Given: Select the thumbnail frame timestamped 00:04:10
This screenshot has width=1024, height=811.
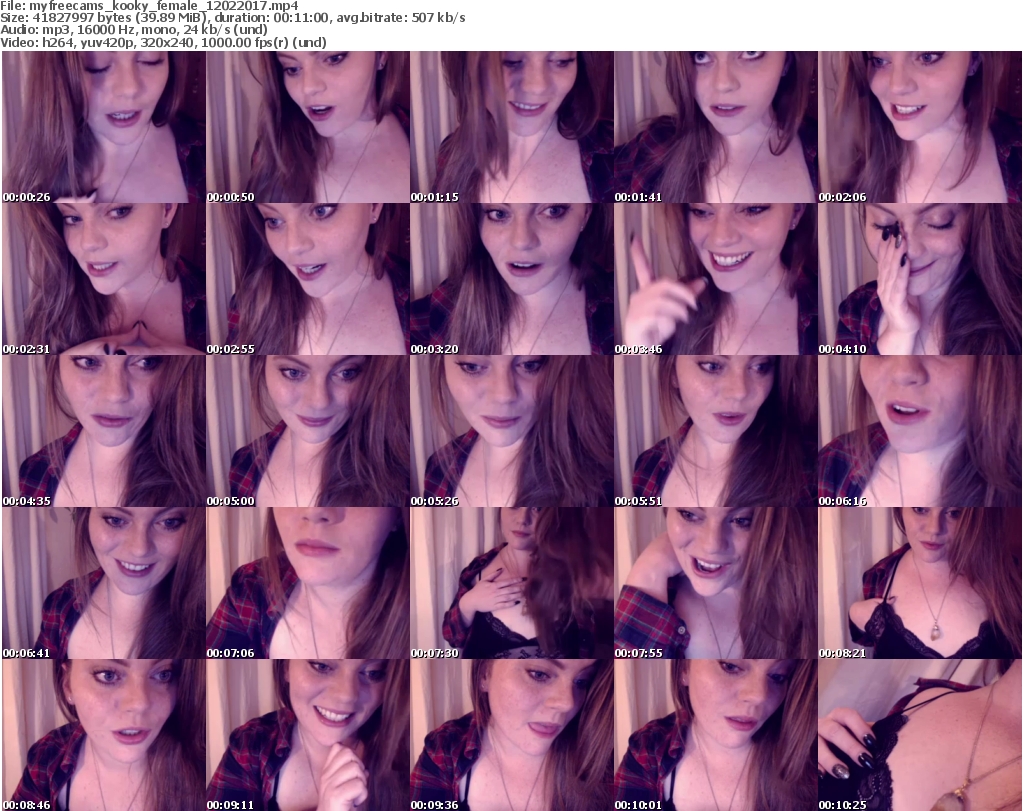Looking at the screenshot, I should [x=920, y=279].
